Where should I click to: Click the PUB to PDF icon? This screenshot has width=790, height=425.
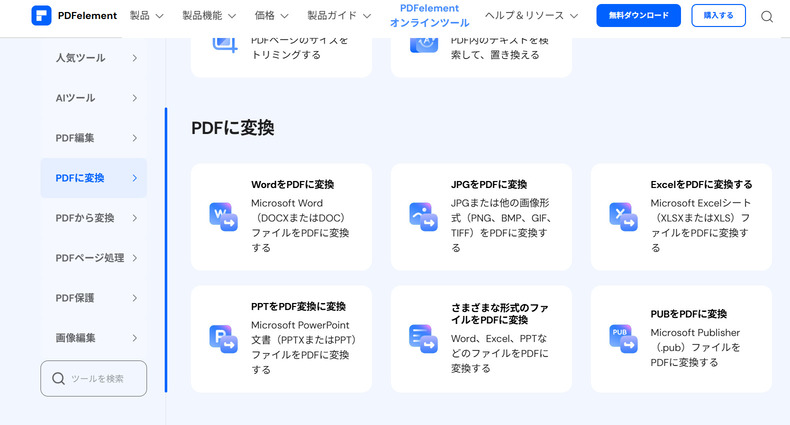point(623,338)
